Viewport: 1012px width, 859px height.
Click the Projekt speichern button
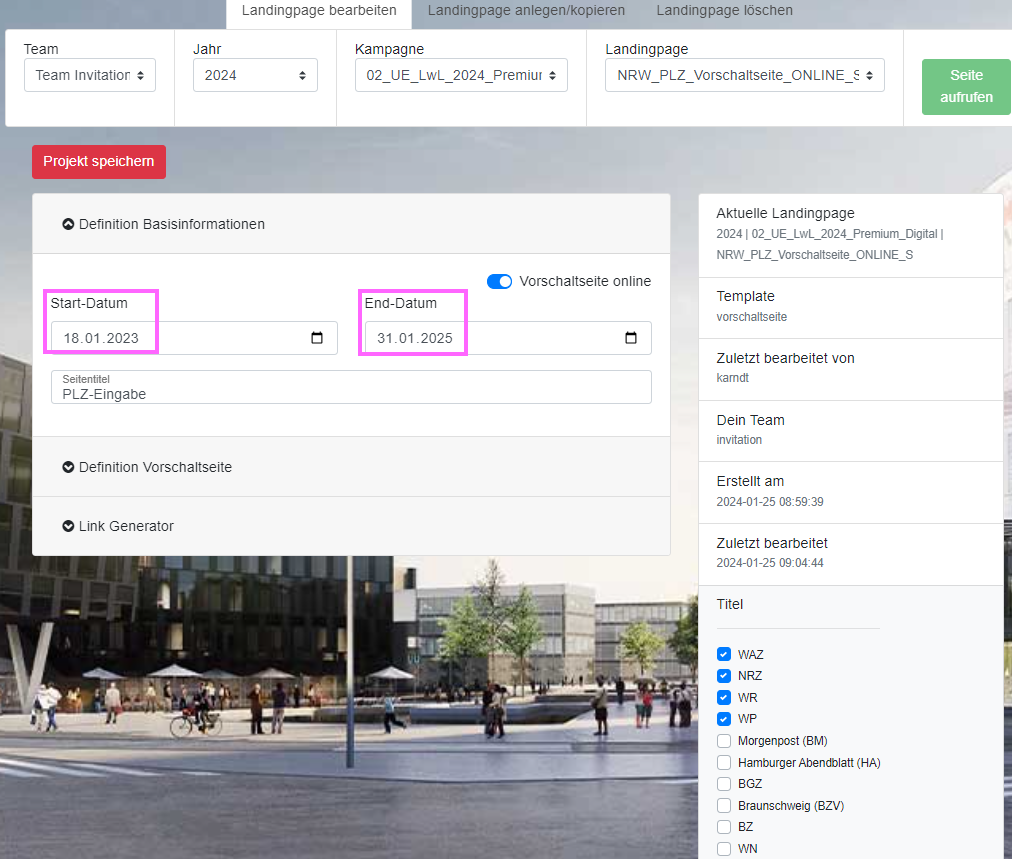pos(98,162)
